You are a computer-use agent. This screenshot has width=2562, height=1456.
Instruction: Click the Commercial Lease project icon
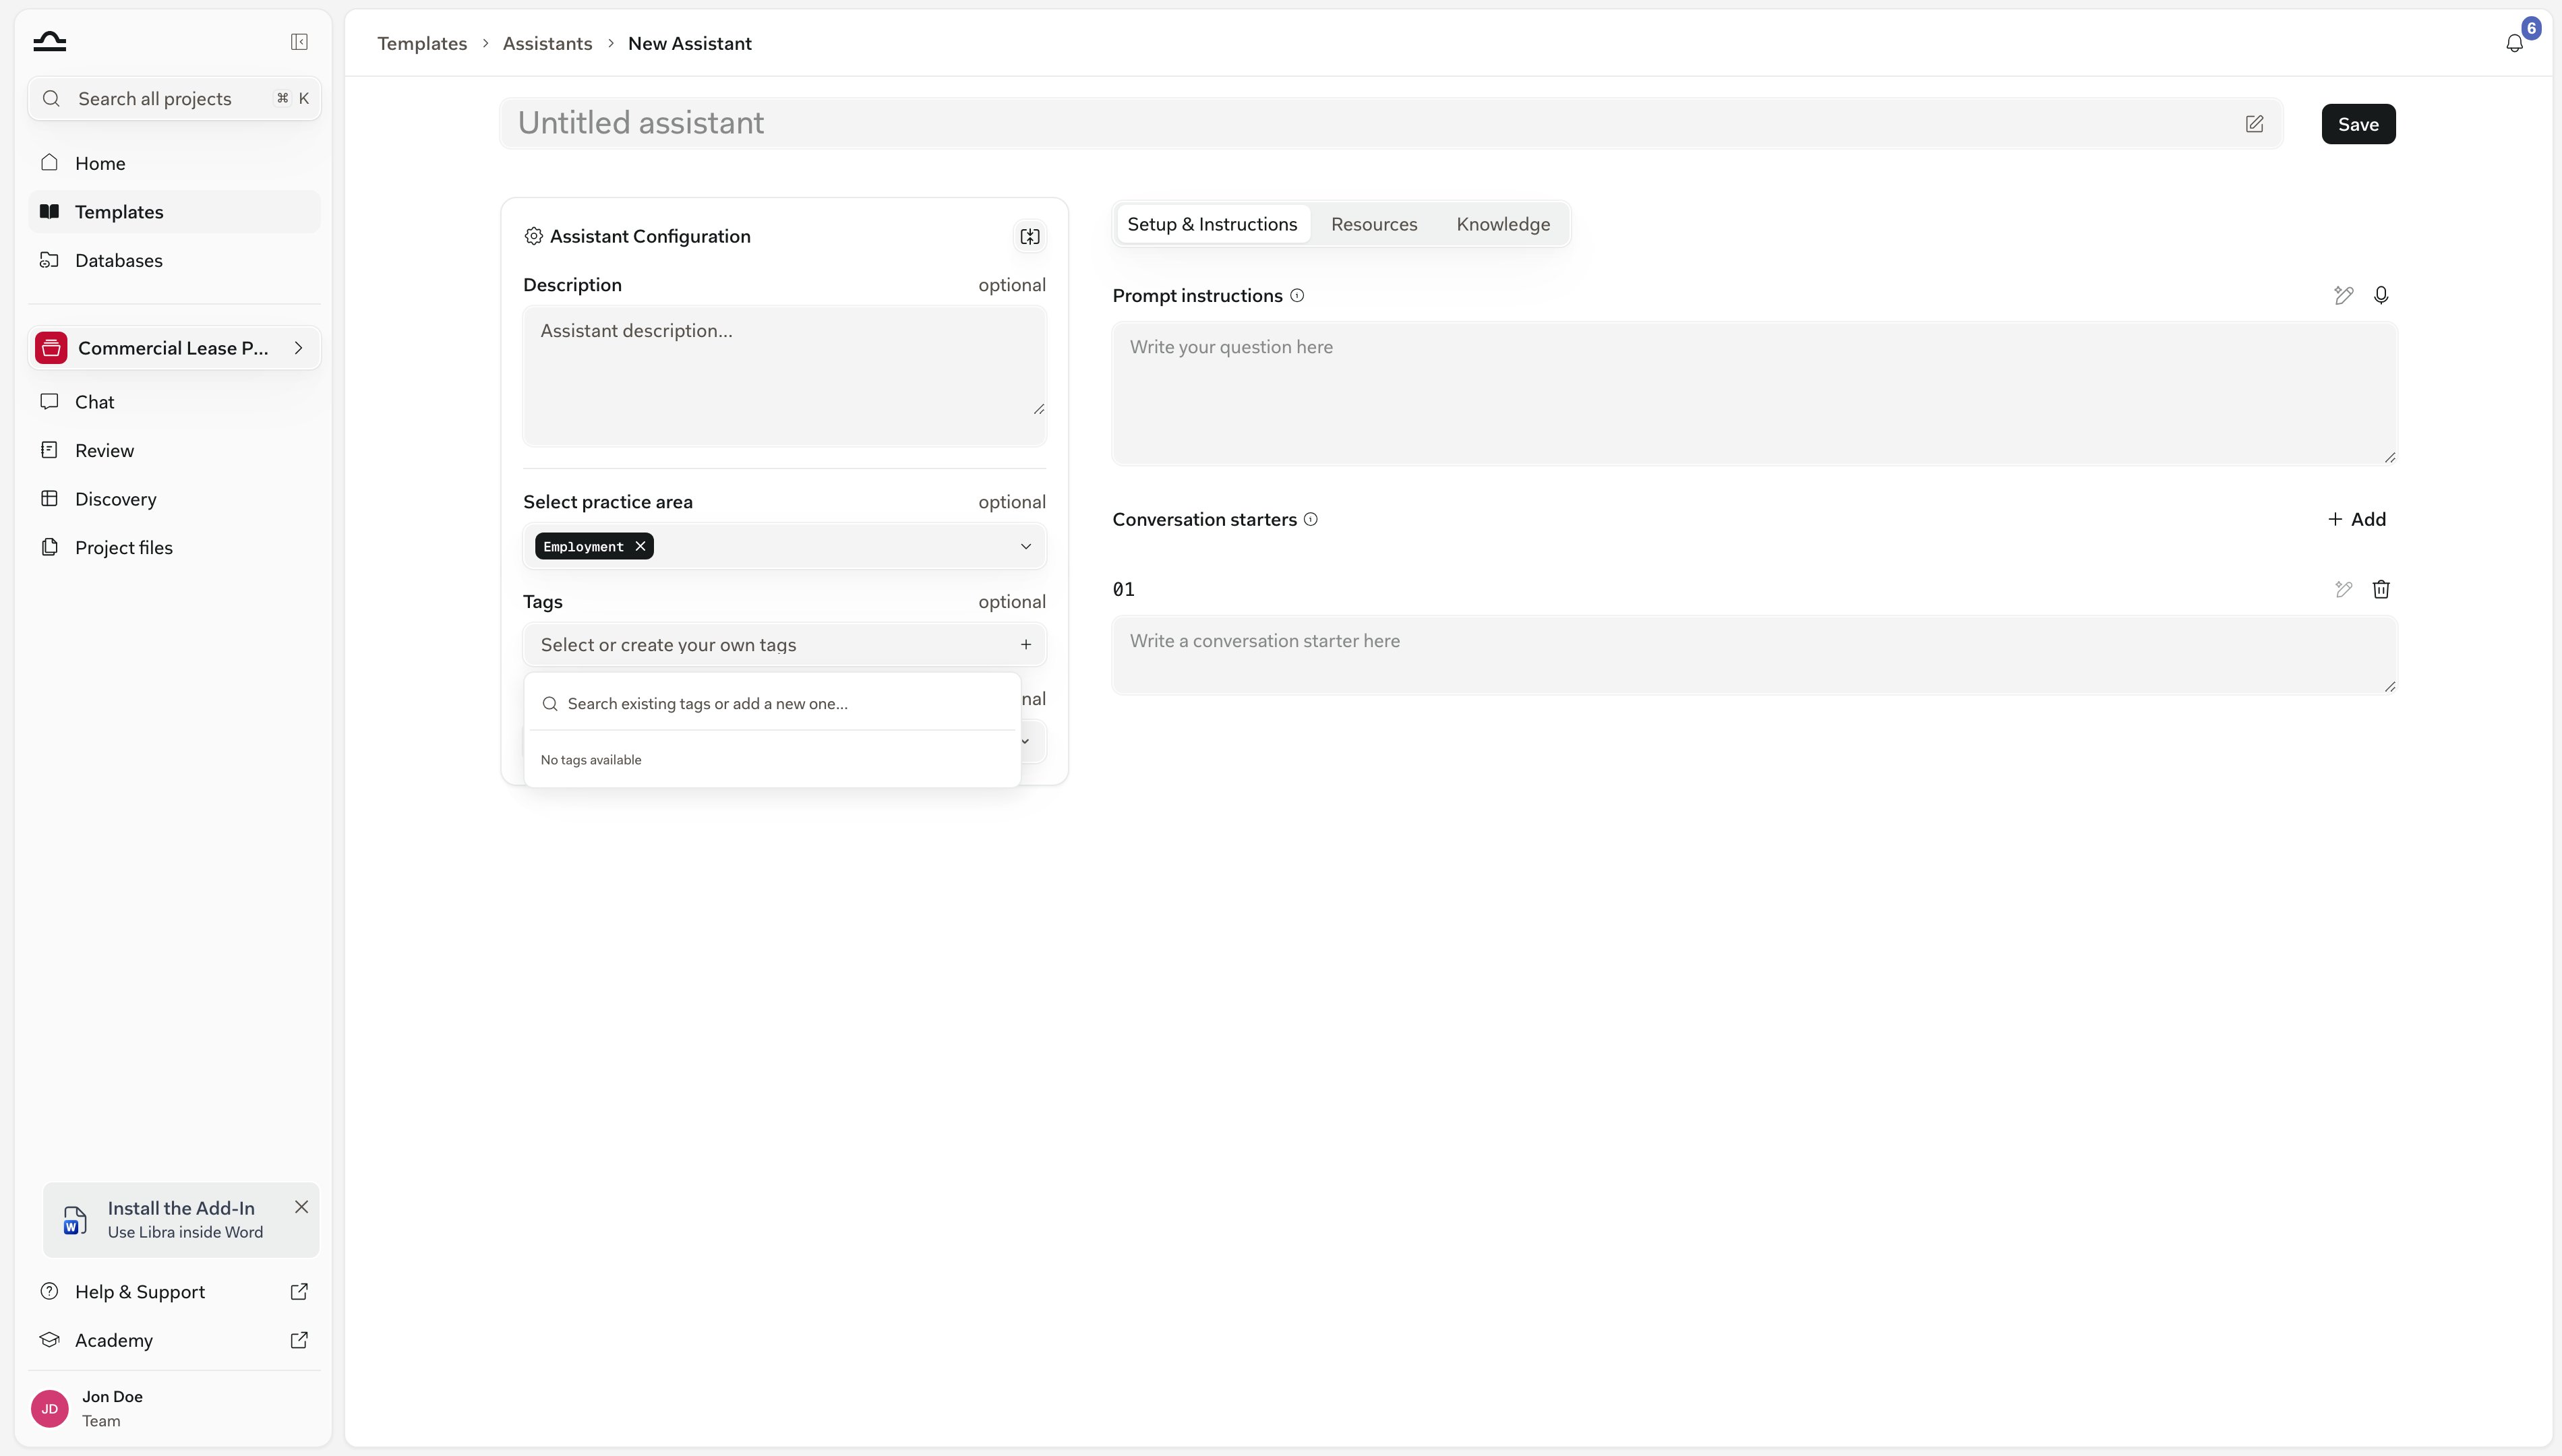coord(51,348)
